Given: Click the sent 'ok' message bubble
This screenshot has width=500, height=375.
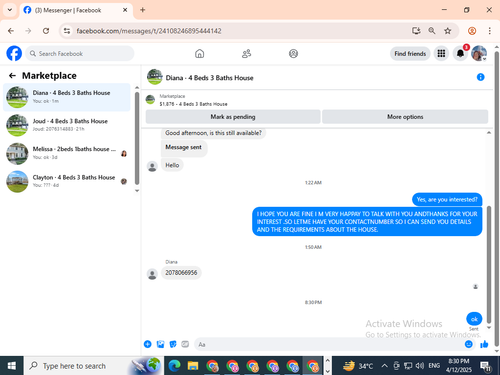Looking at the screenshot, I should pyautogui.click(x=474, y=319).
